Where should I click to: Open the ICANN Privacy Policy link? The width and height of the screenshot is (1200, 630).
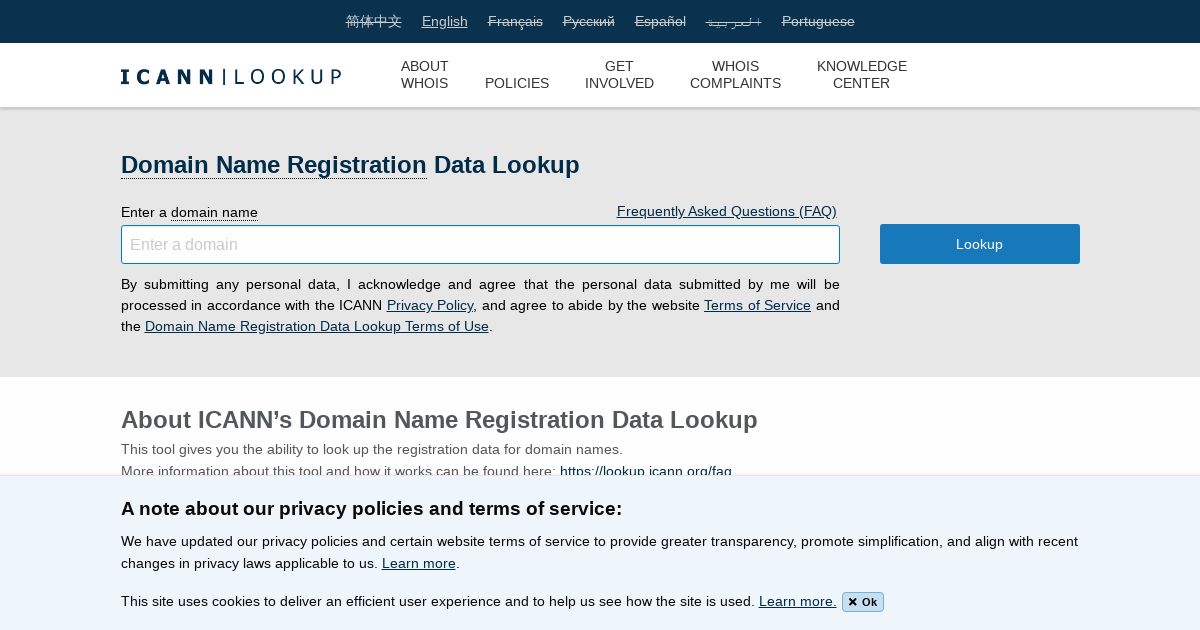(x=430, y=305)
